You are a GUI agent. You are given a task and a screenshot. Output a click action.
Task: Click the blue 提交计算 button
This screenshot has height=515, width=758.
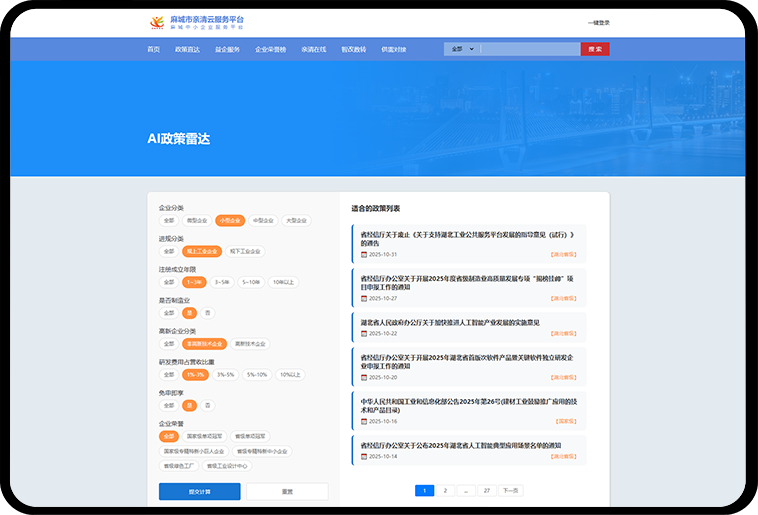tap(199, 491)
